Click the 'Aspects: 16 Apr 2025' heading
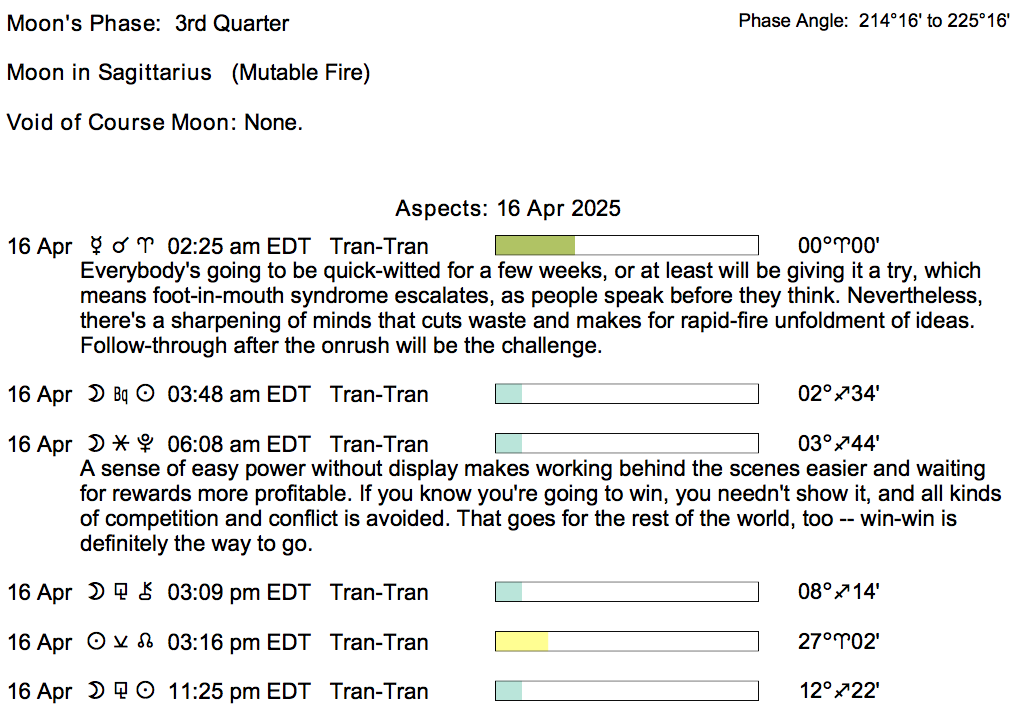This screenshot has width=1028, height=718. point(508,208)
